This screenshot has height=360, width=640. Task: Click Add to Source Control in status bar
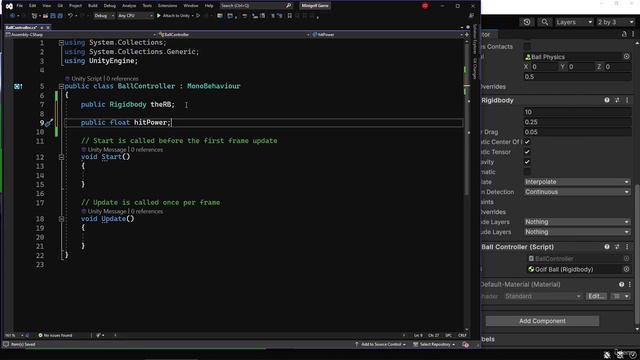pyautogui.click(x=380, y=344)
